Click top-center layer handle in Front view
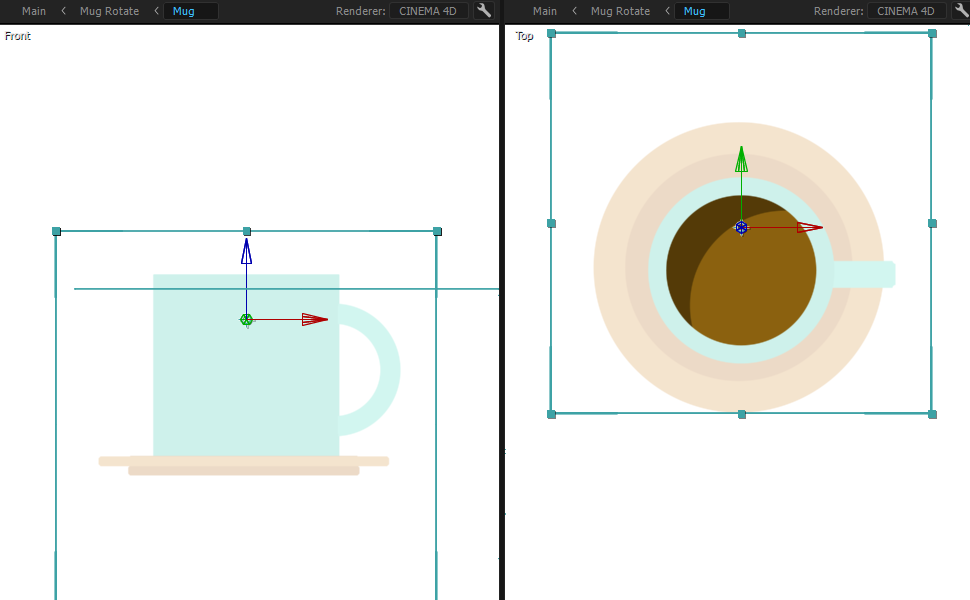 coord(247,231)
